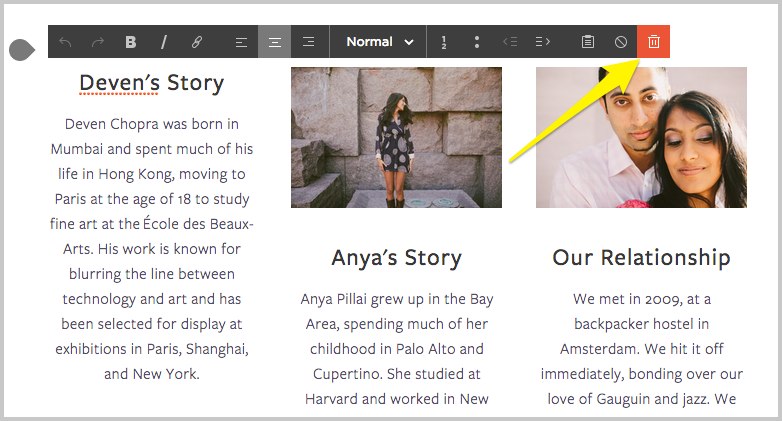Click the paste as plain text clipboard icon
The image size is (782, 421).
[588, 42]
